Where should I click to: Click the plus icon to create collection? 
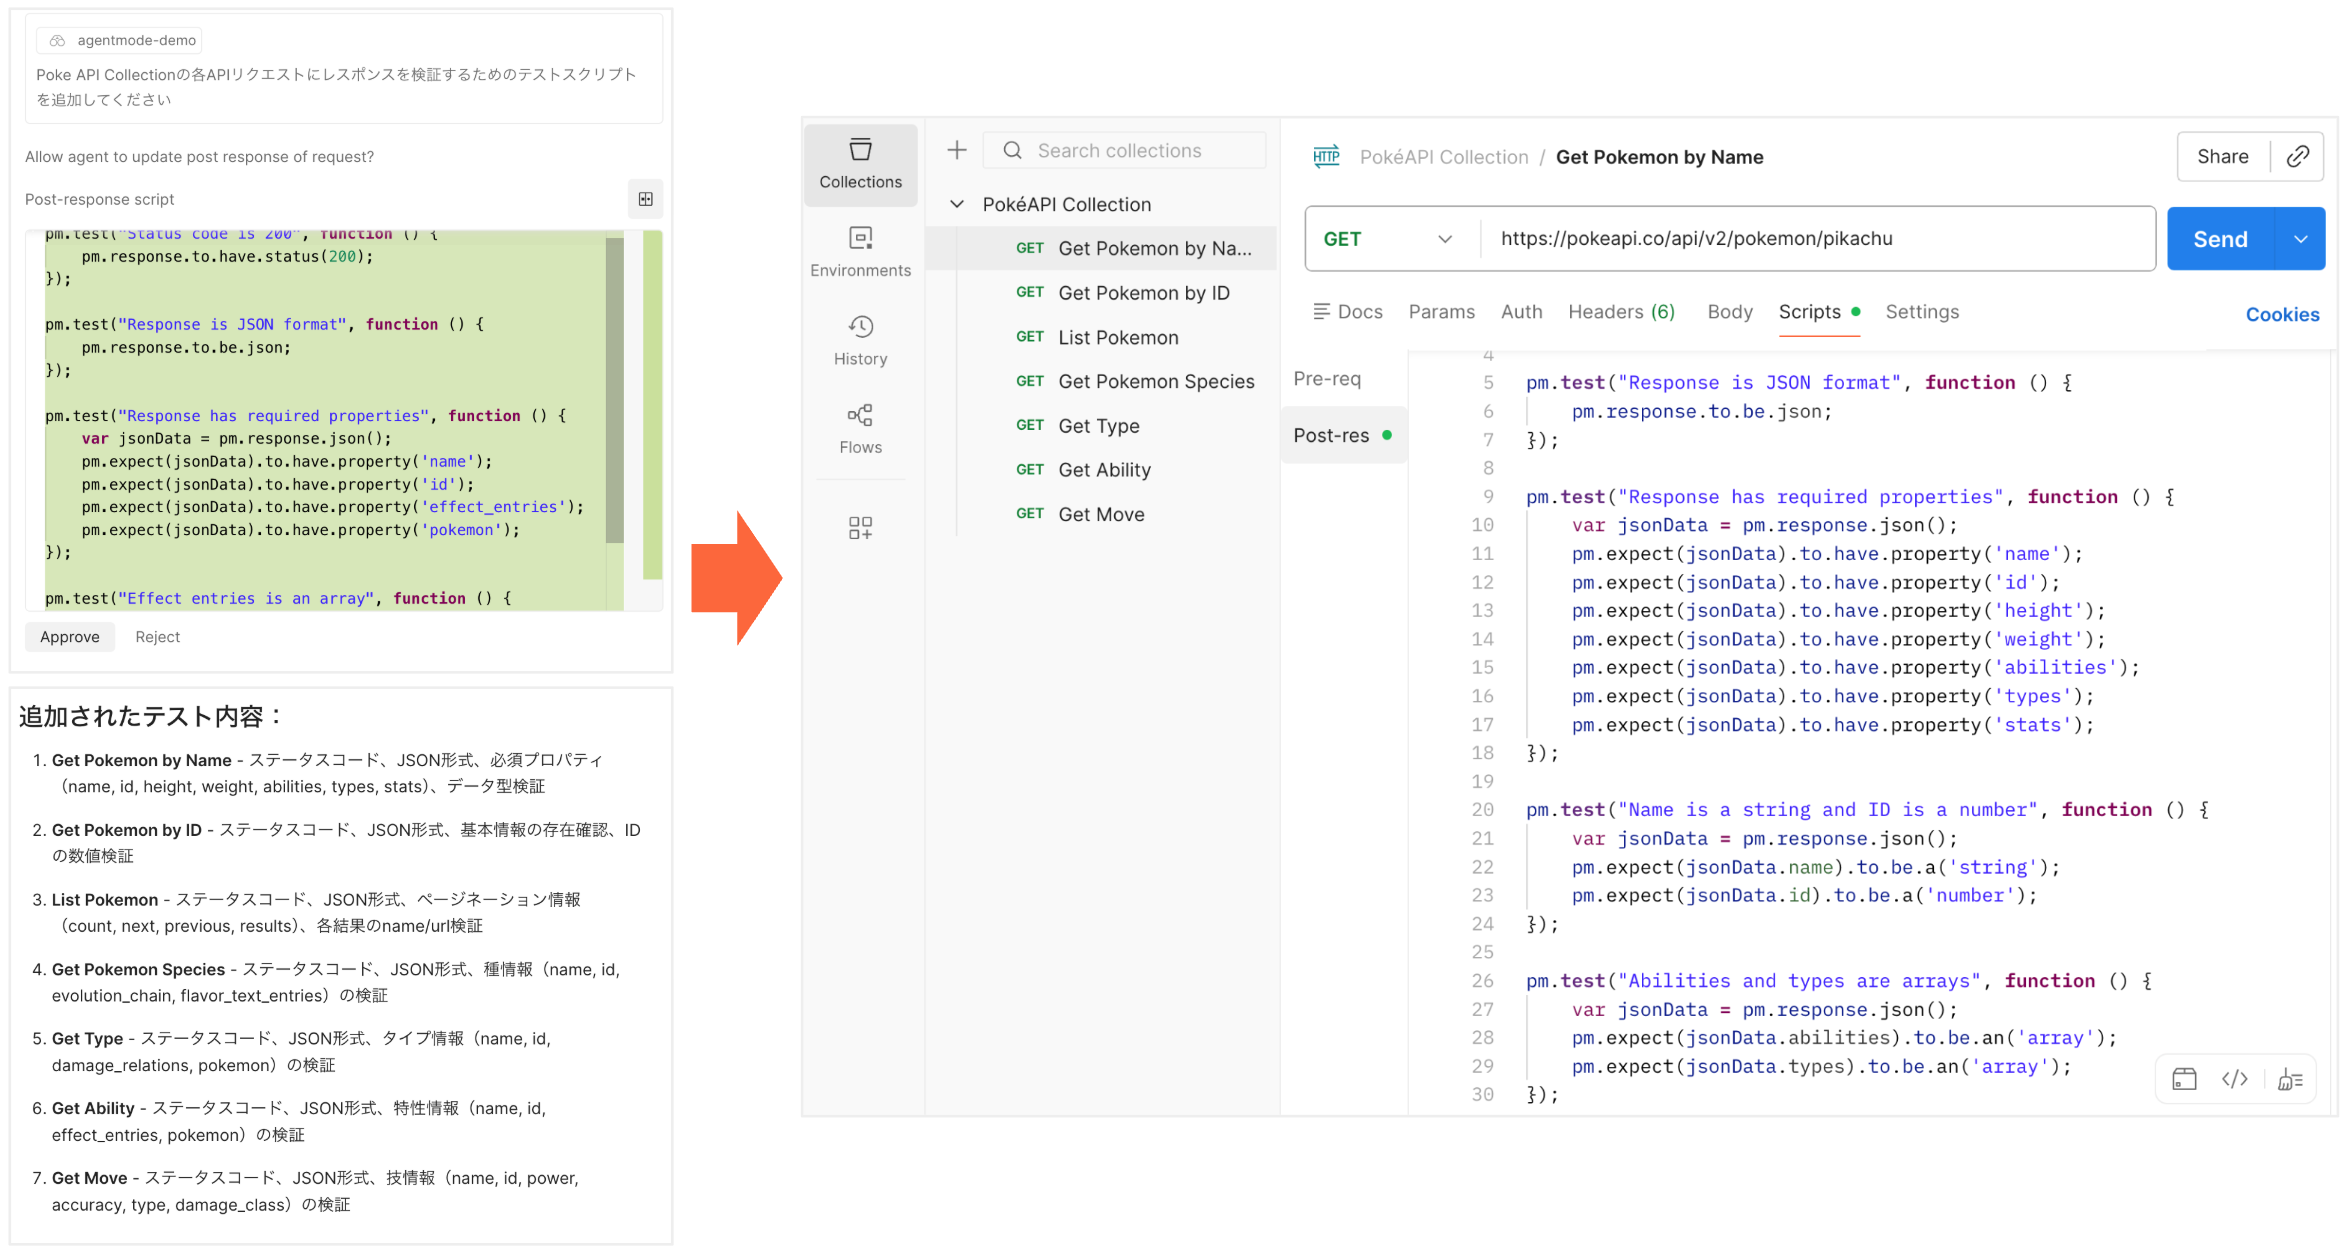click(x=956, y=150)
